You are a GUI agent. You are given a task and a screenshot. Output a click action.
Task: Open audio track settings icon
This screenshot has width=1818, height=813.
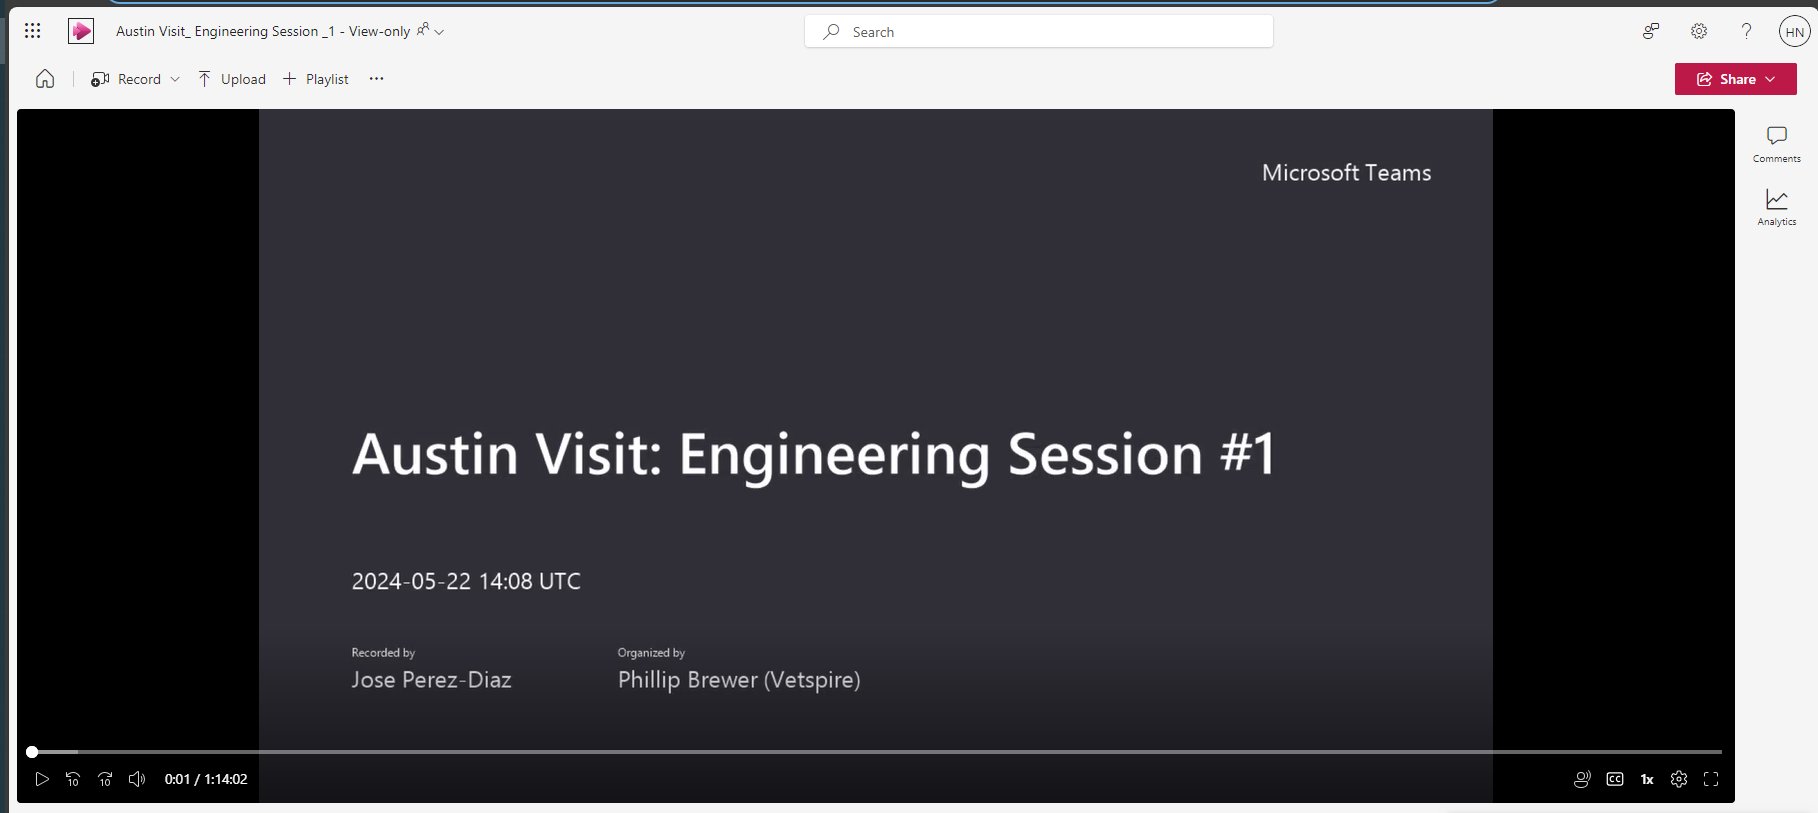(1582, 779)
